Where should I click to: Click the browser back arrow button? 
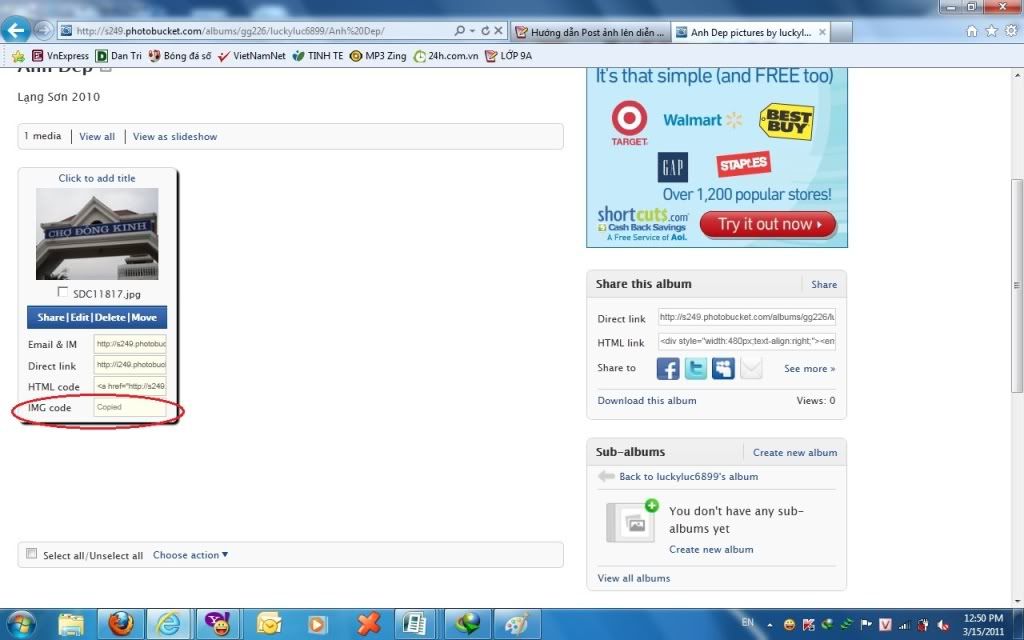click(16, 31)
